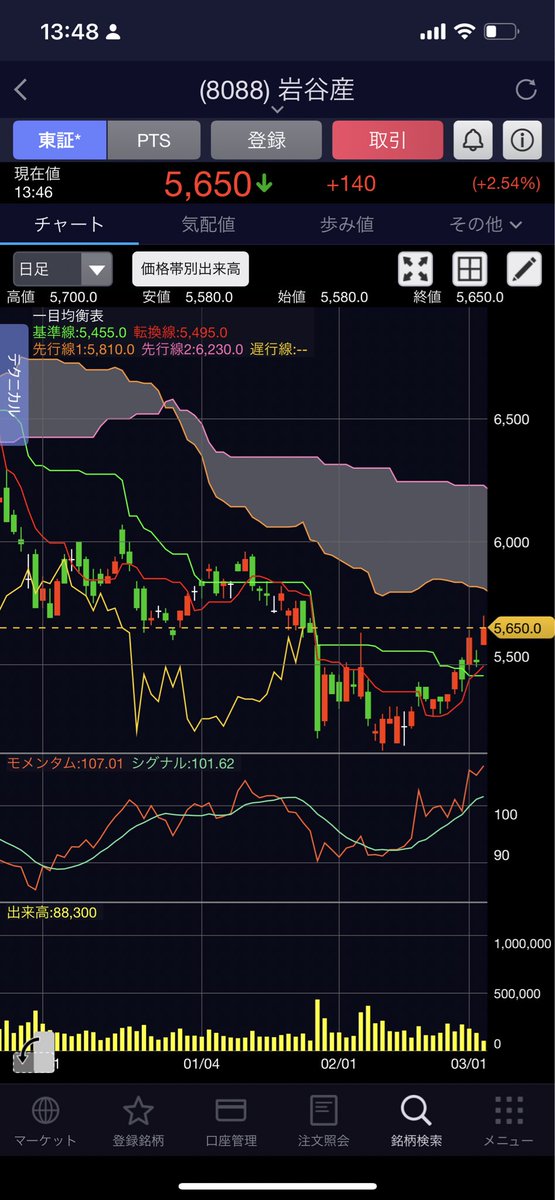The height and width of the screenshot is (1200, 555).
Task: Open the メニュー grid icon
Action: [x=508, y=1110]
